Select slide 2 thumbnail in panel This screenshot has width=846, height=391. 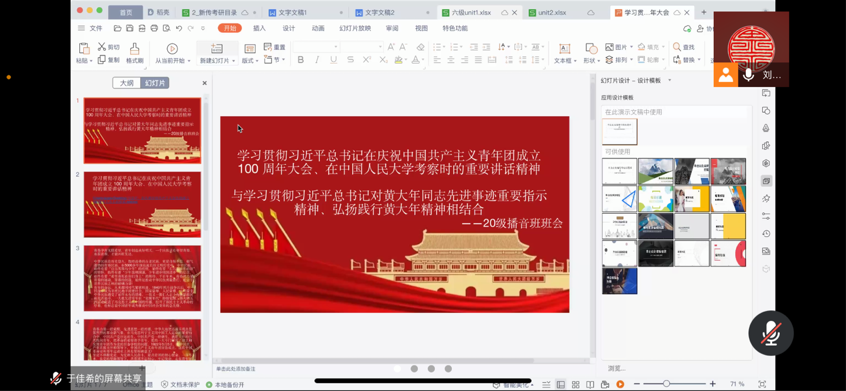coord(142,204)
